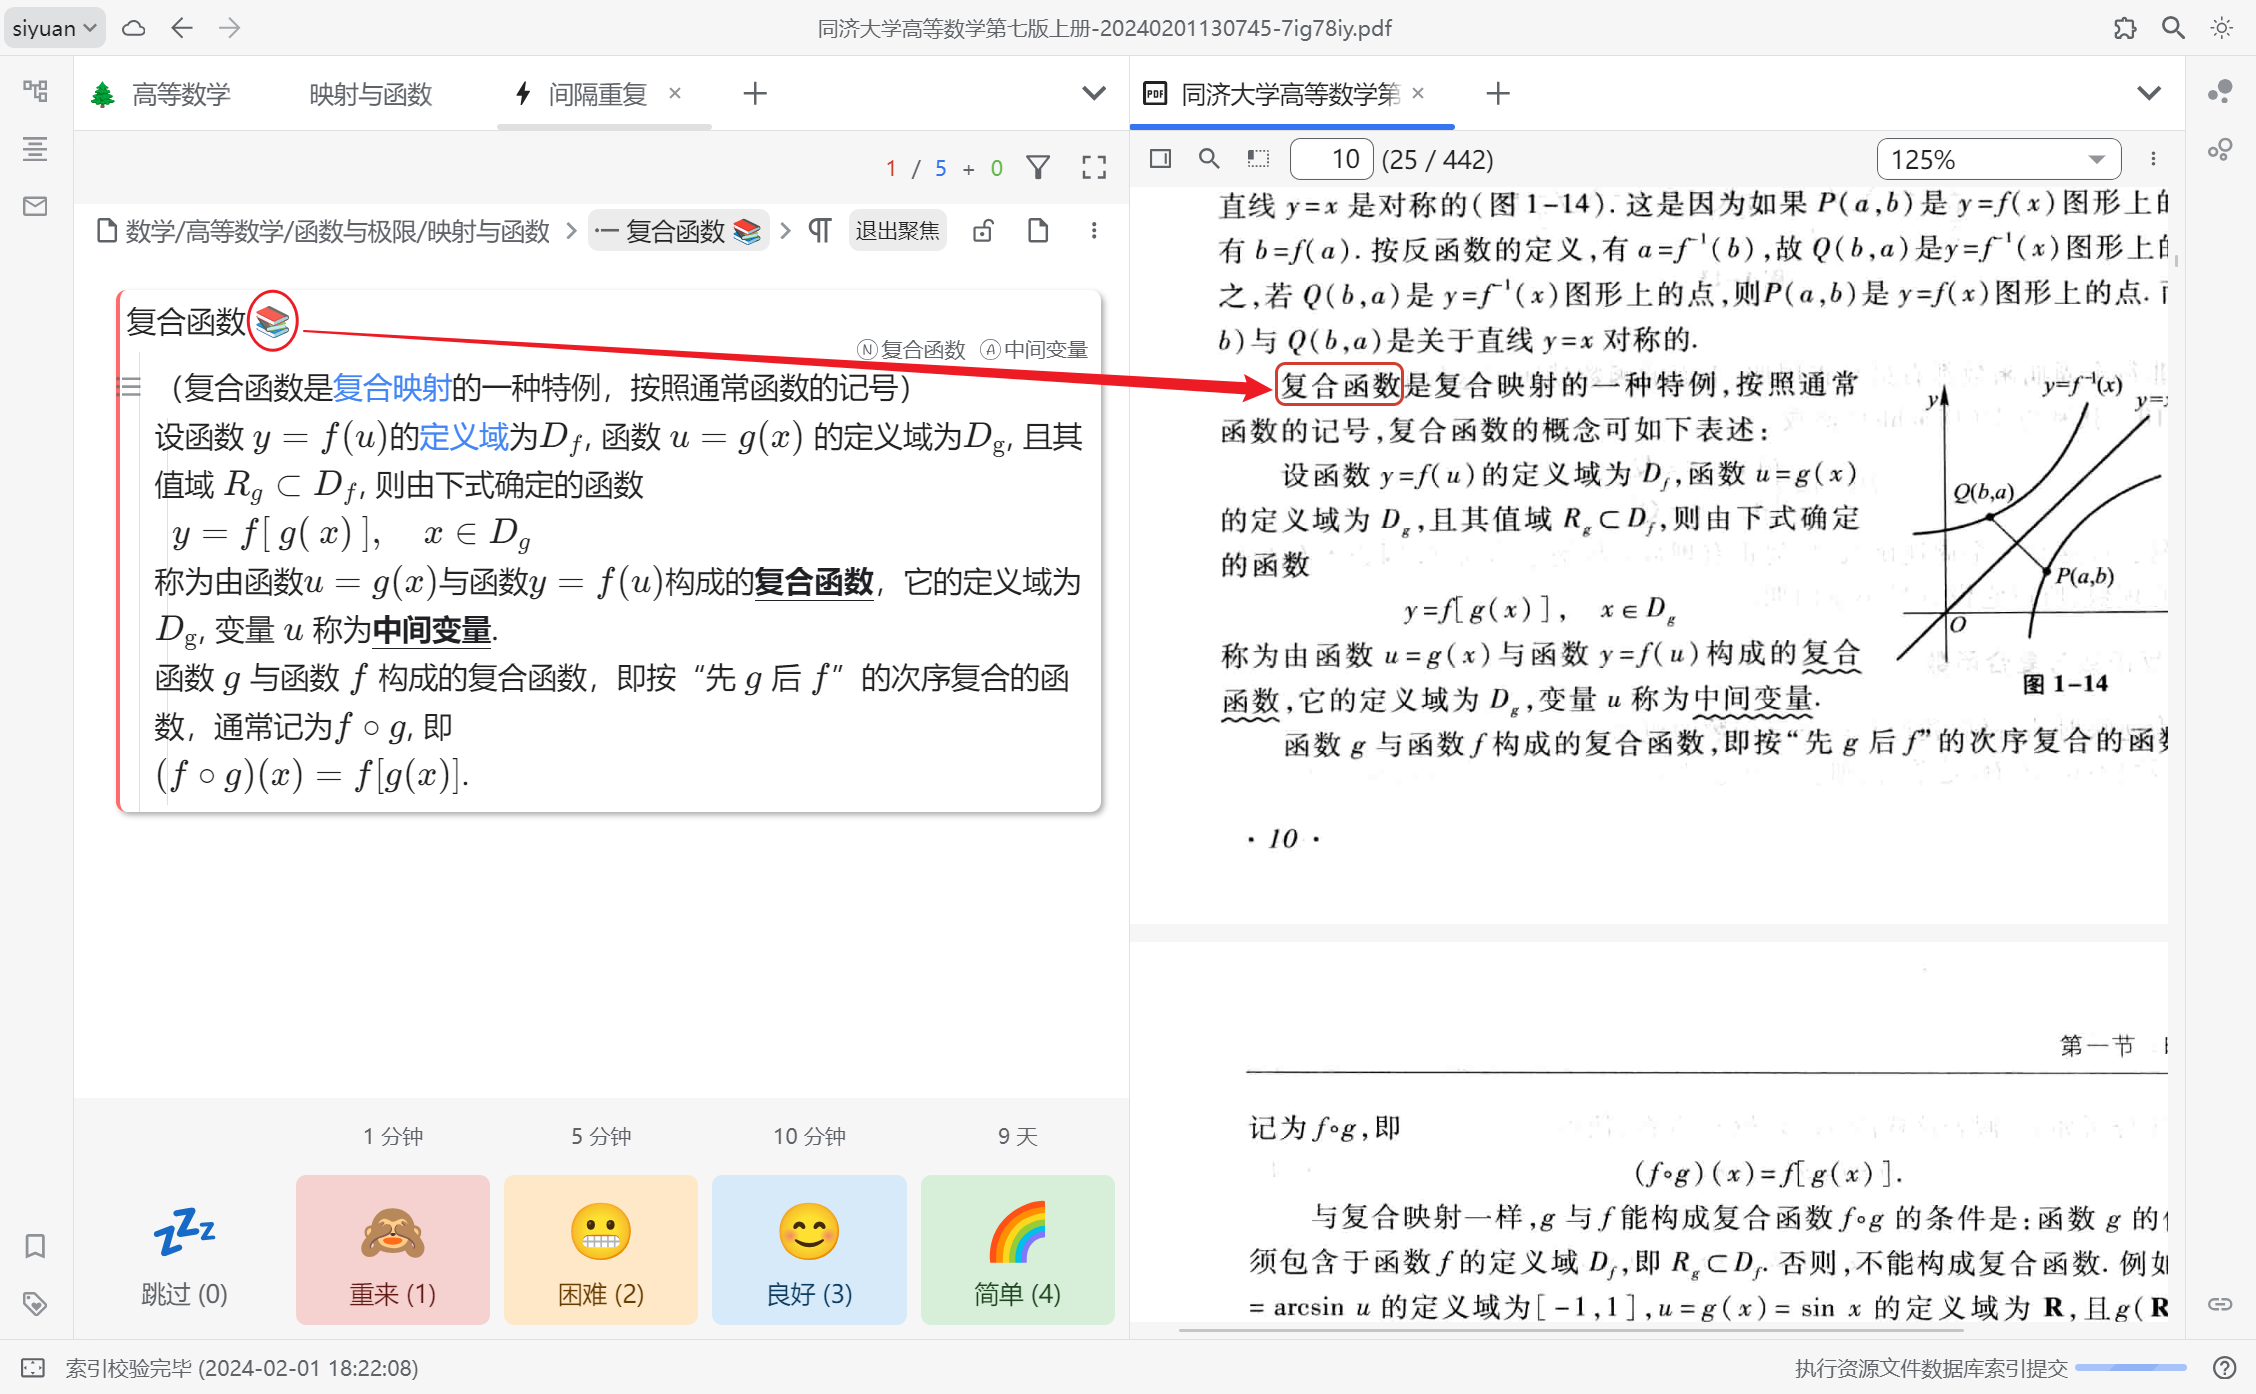Expand left pane tab list chevron

point(1094,94)
